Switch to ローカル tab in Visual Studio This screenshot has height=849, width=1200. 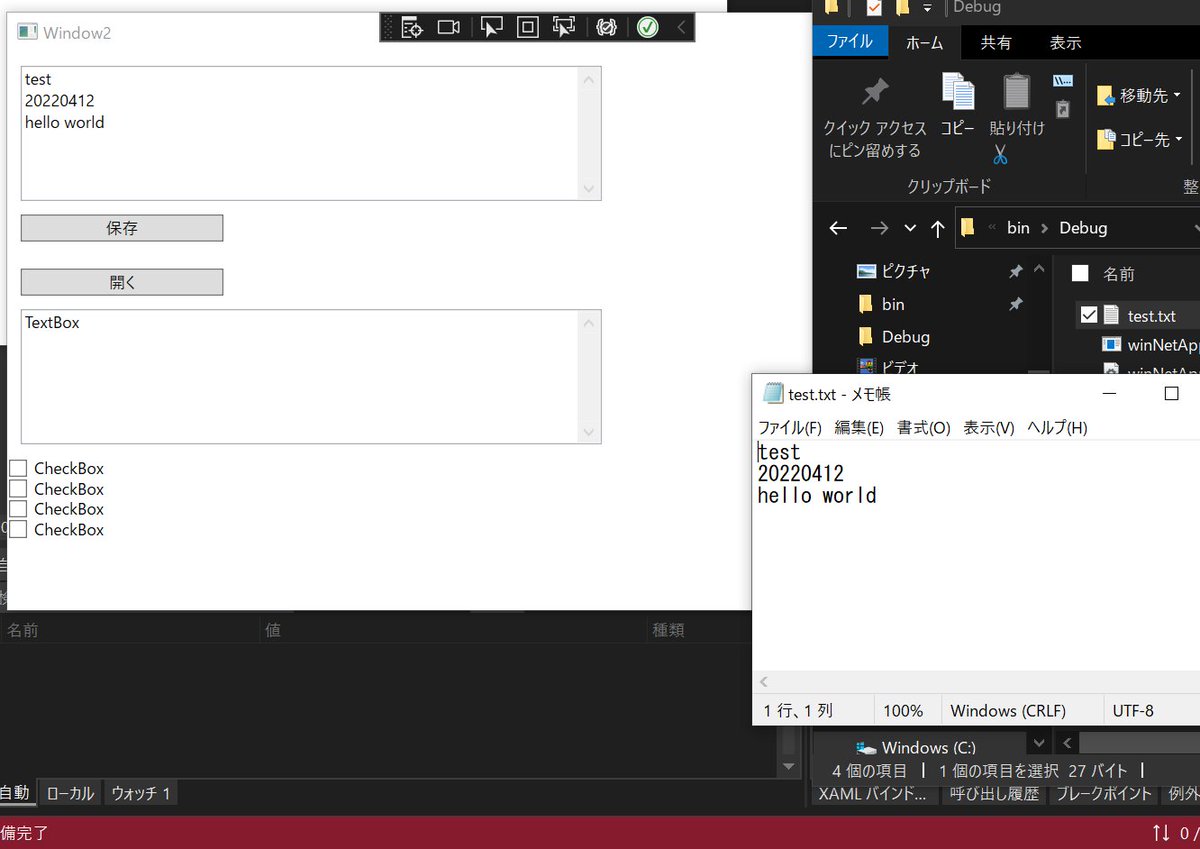point(70,794)
